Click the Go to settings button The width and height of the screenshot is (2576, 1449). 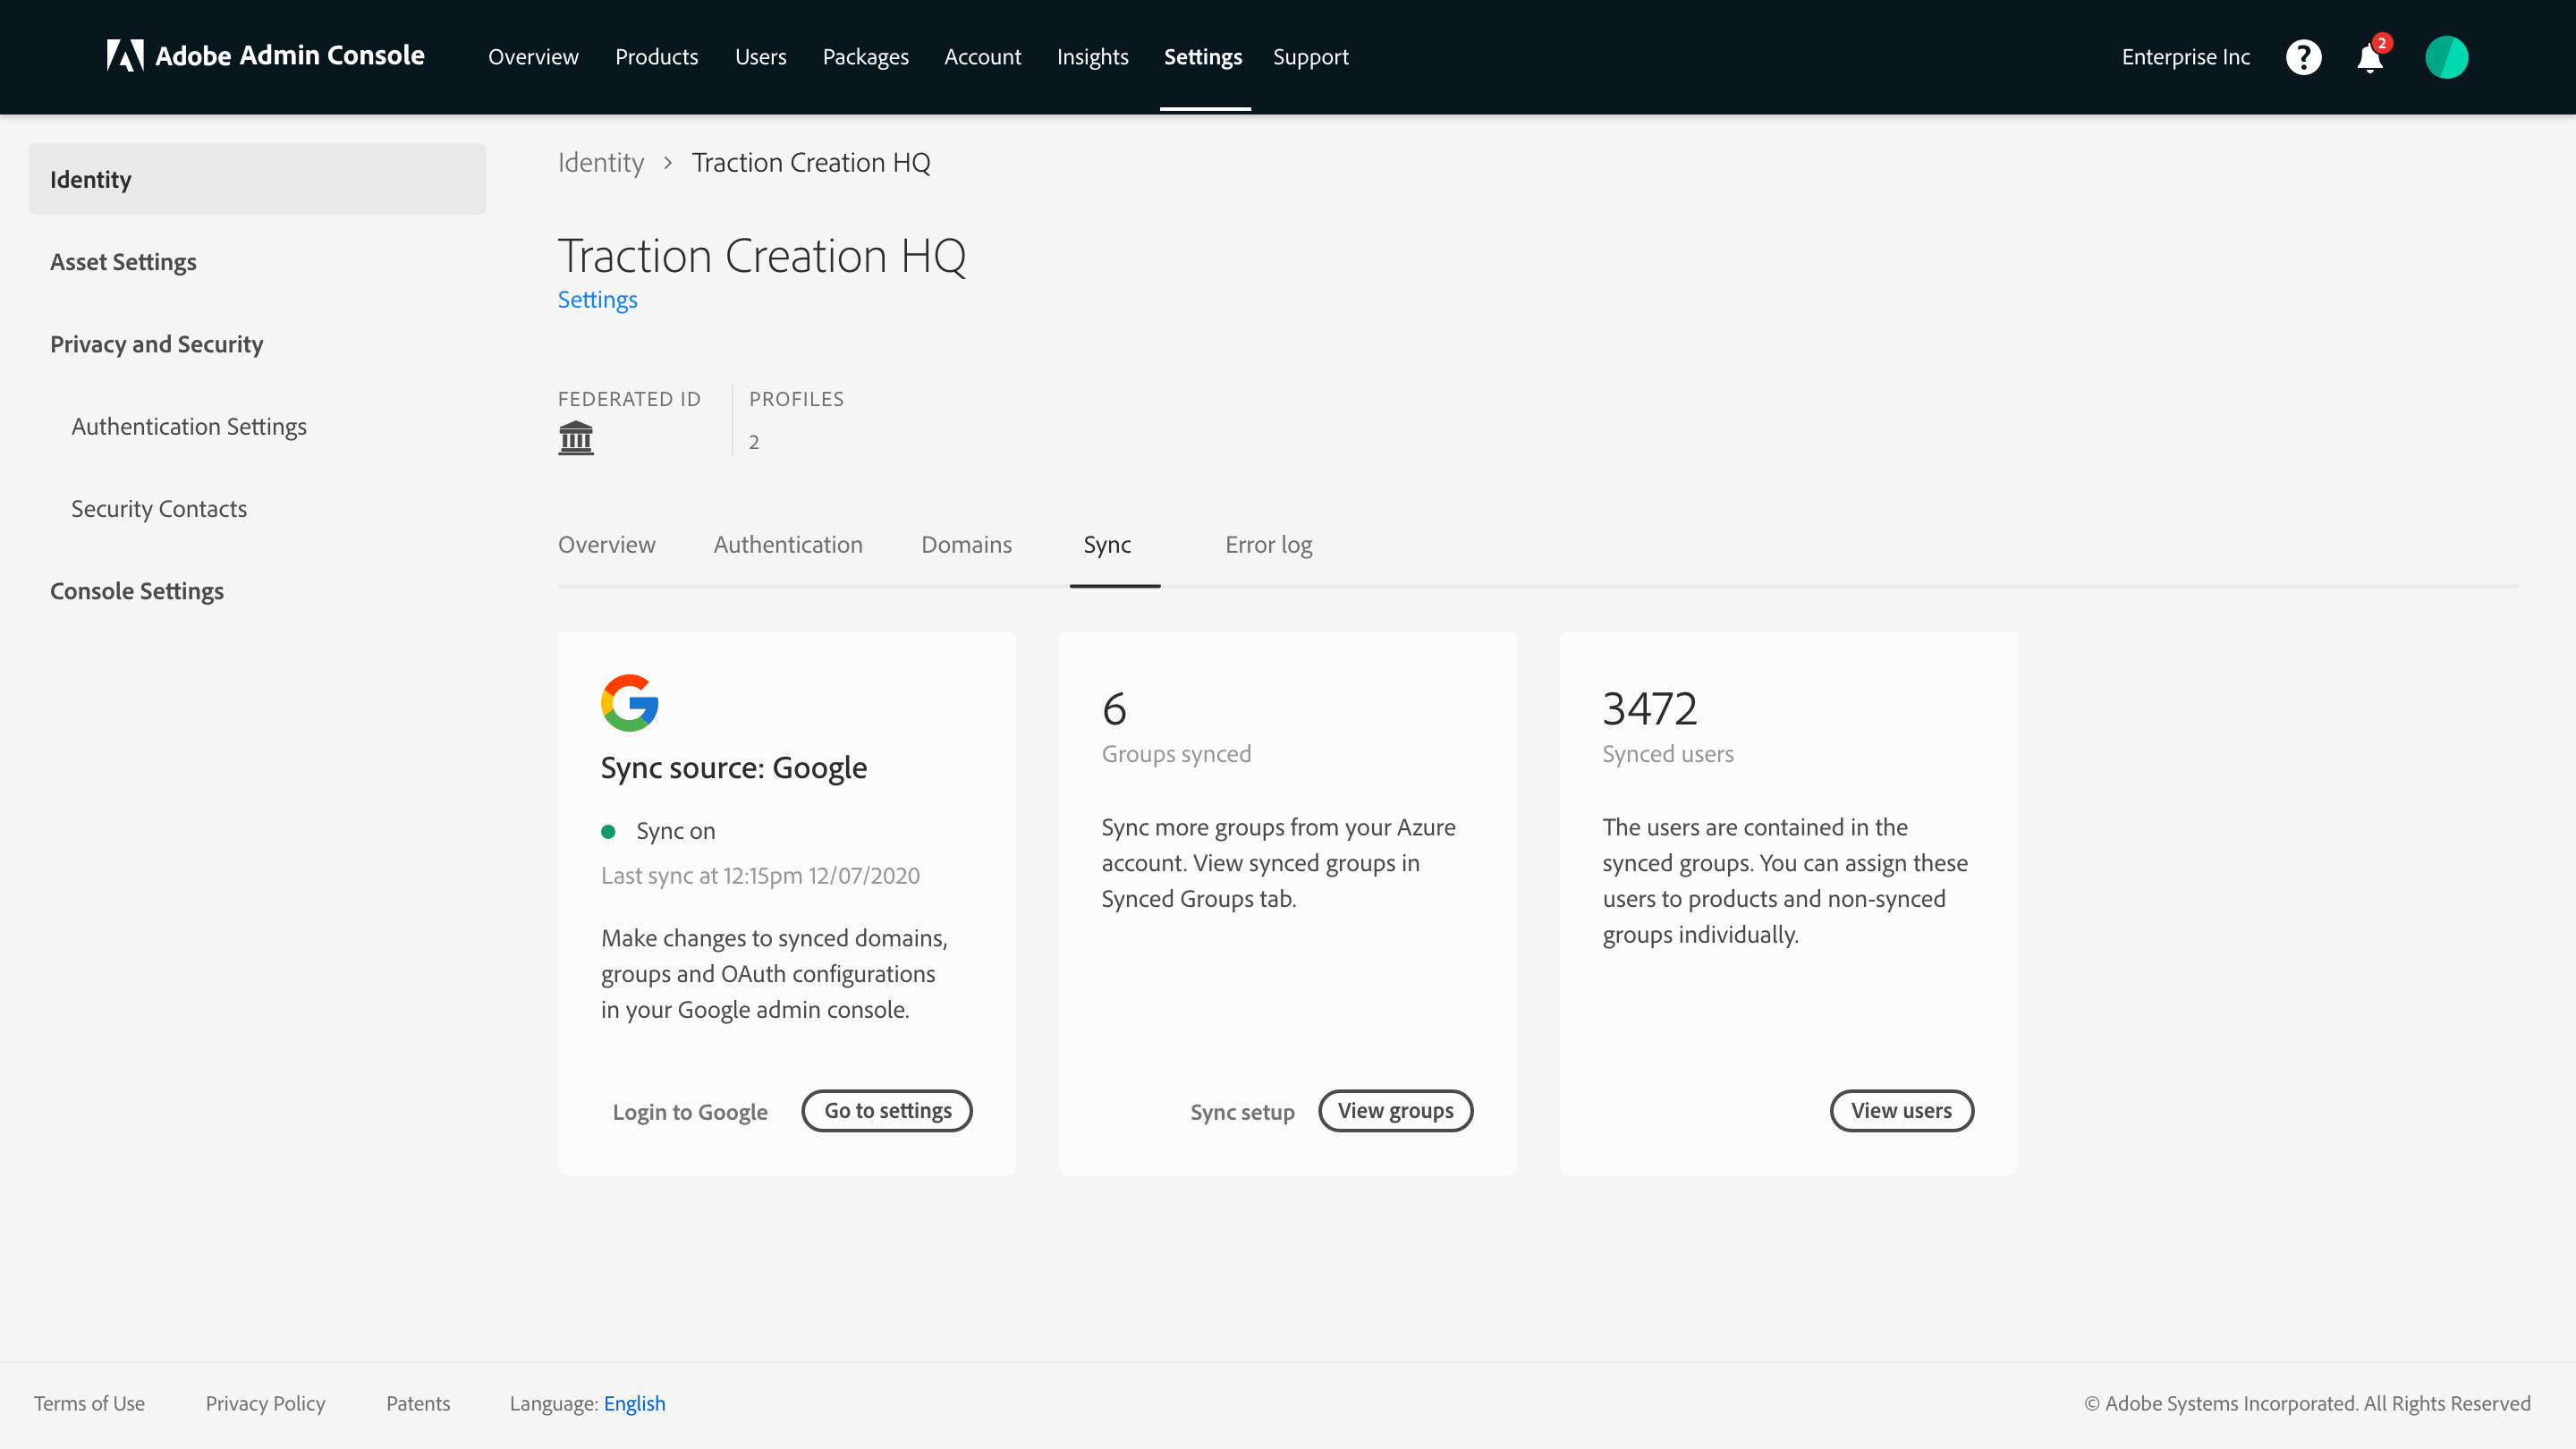[x=887, y=1111]
